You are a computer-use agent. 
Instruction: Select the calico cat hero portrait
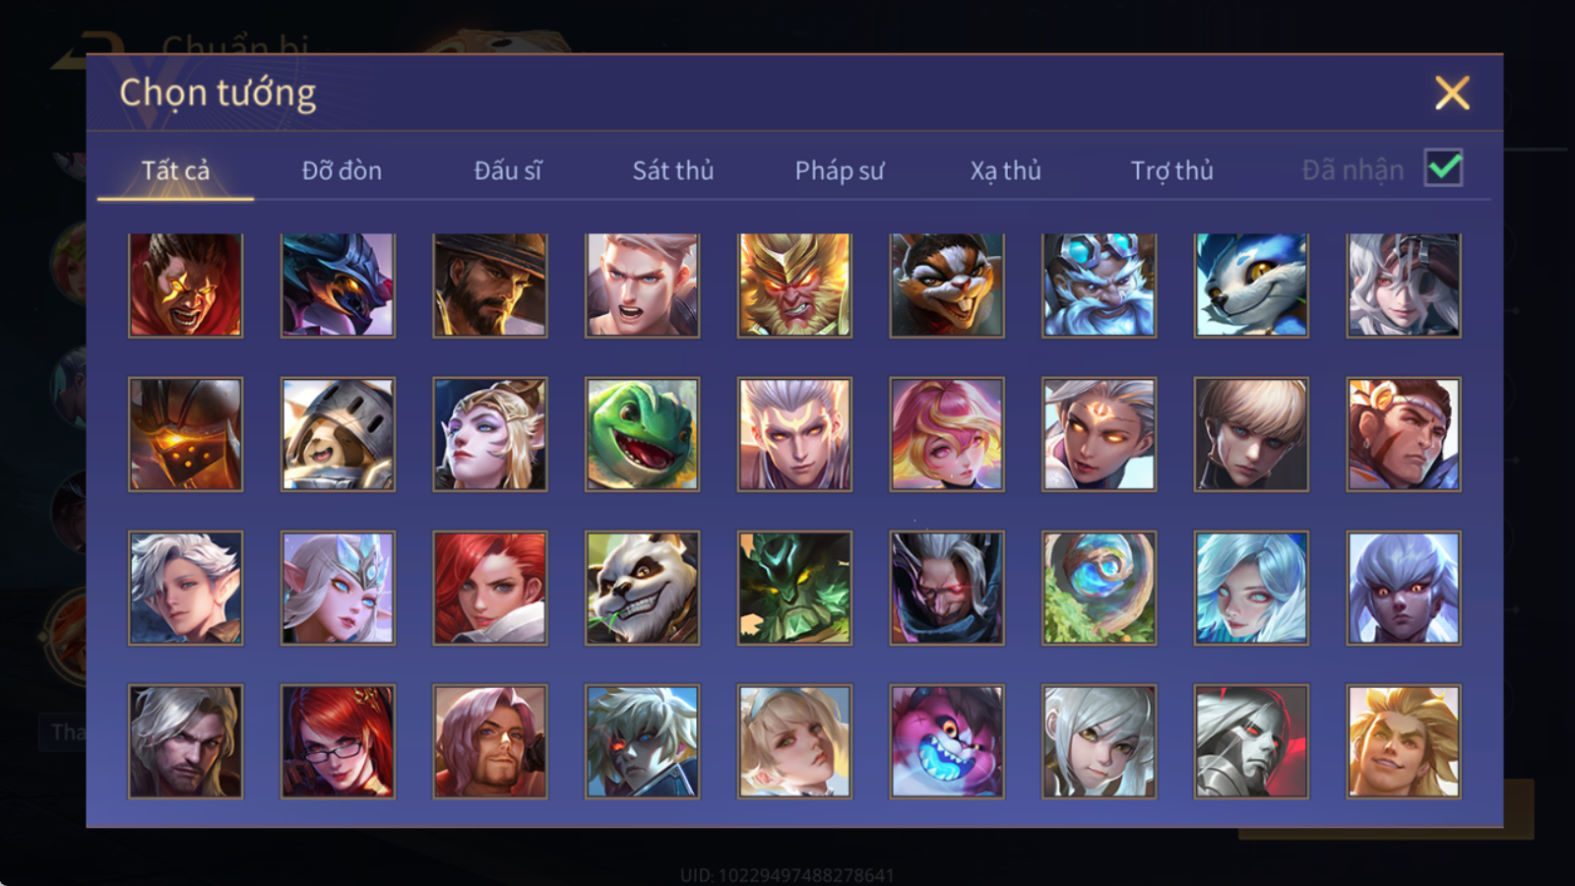pyautogui.click(x=946, y=285)
